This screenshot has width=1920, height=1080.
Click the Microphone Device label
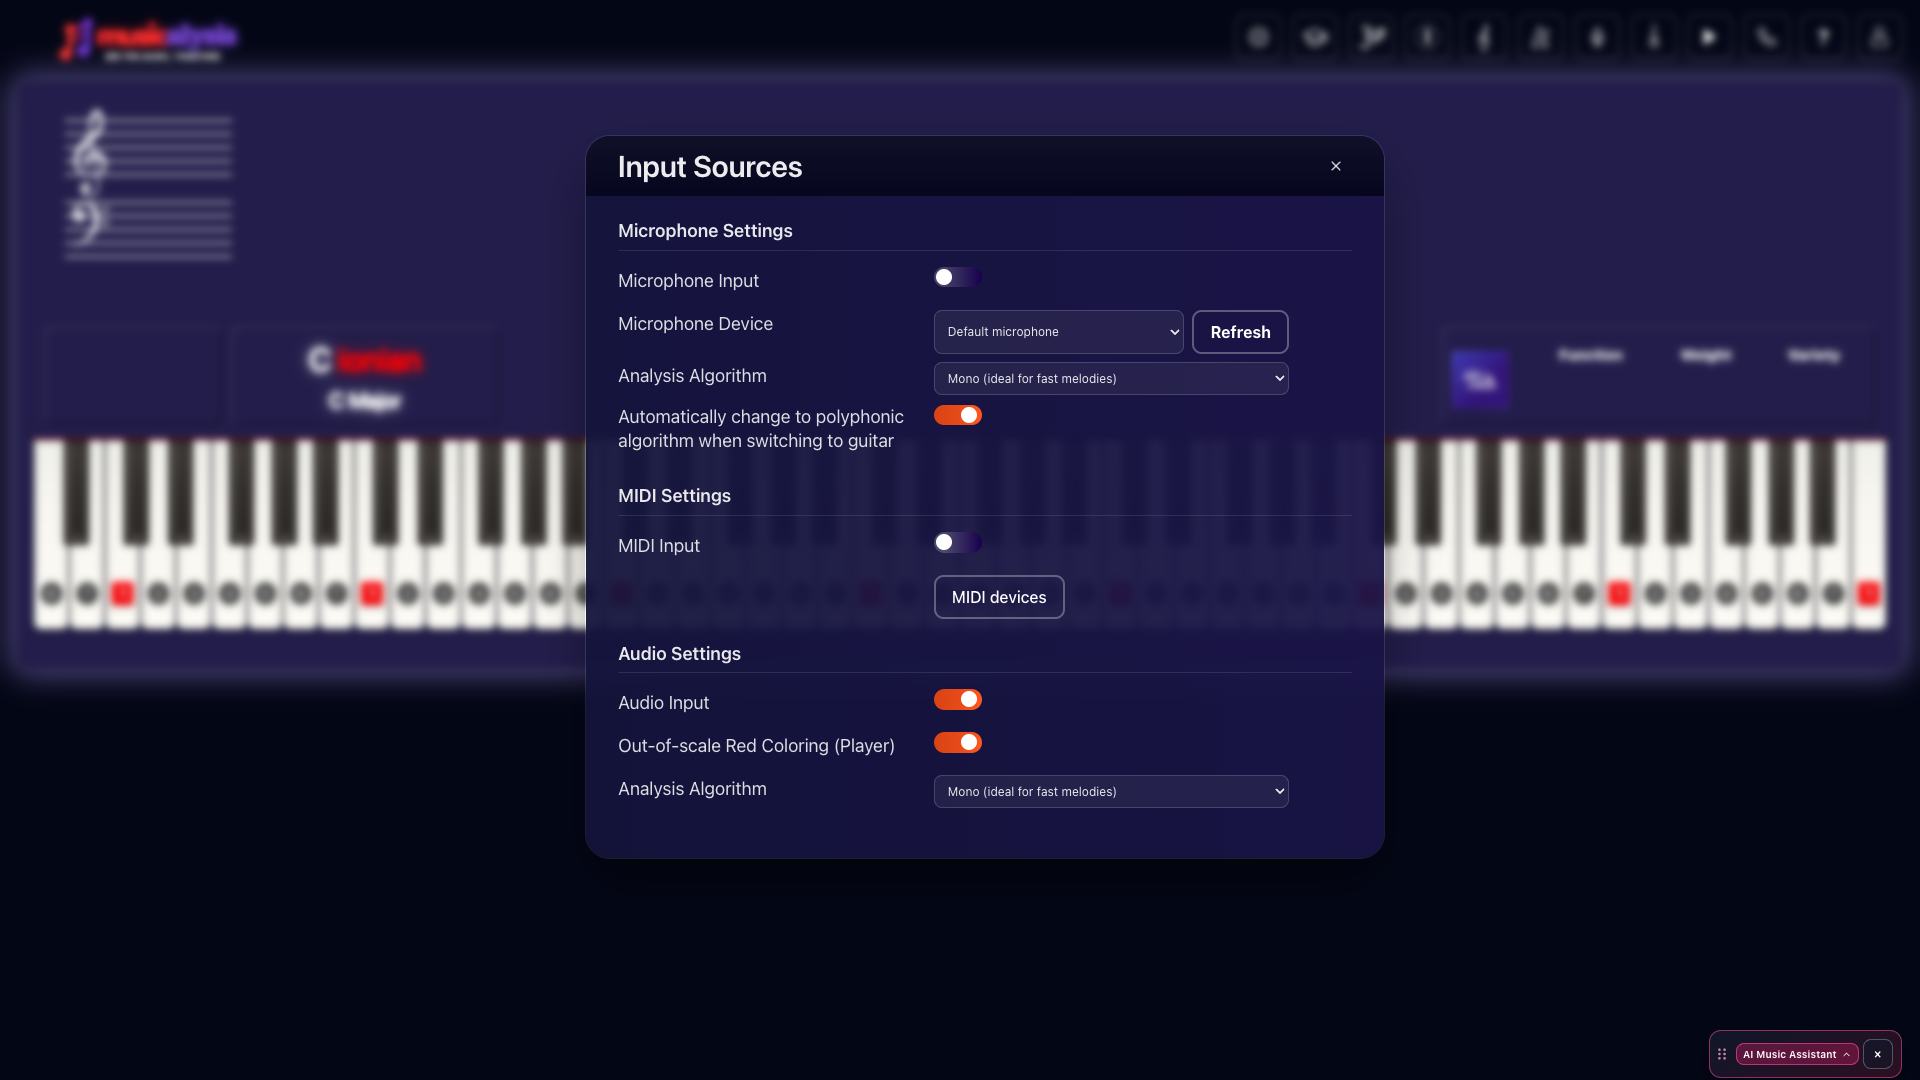695,324
